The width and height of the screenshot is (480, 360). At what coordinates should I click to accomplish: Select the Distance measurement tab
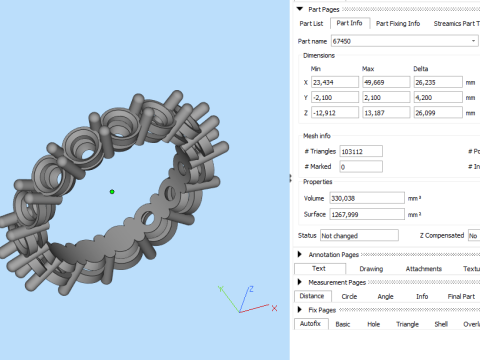tap(312, 296)
